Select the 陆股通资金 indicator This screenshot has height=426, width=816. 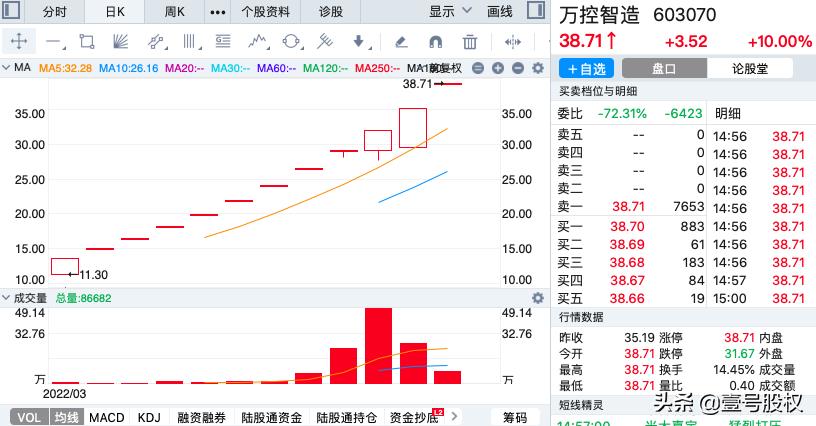(272, 417)
